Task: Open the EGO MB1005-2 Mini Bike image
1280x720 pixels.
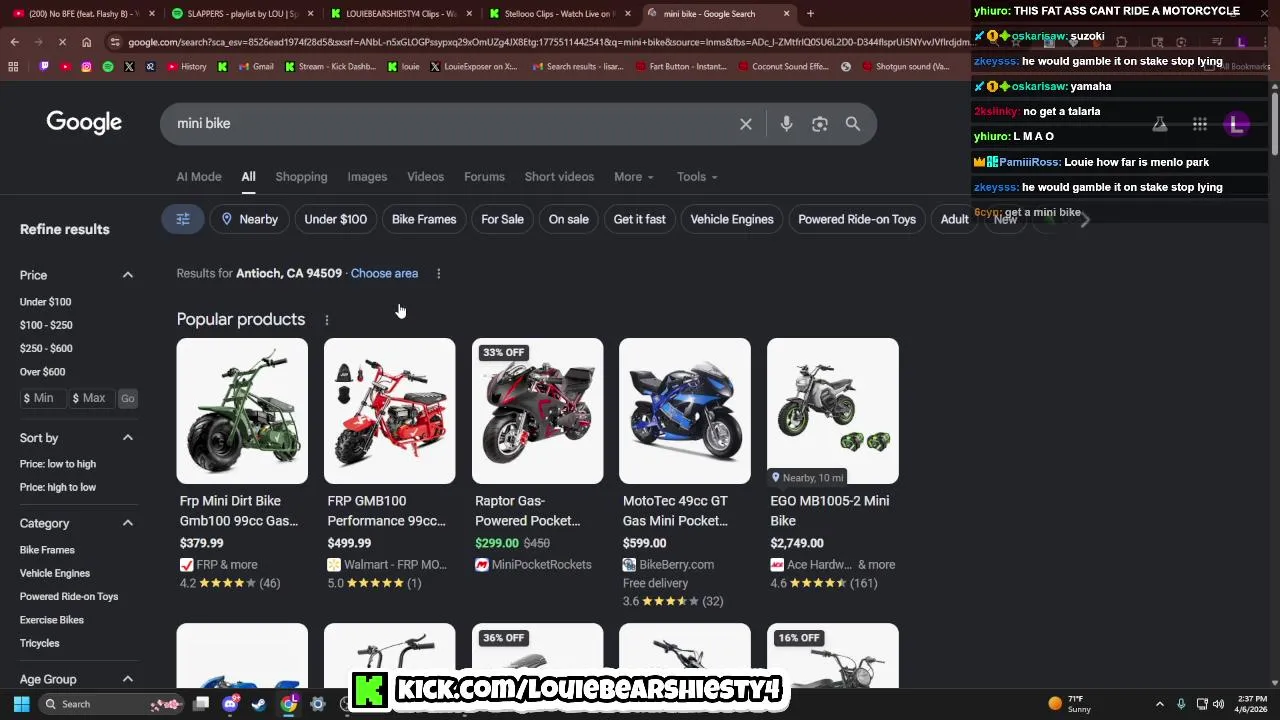Action: (833, 411)
